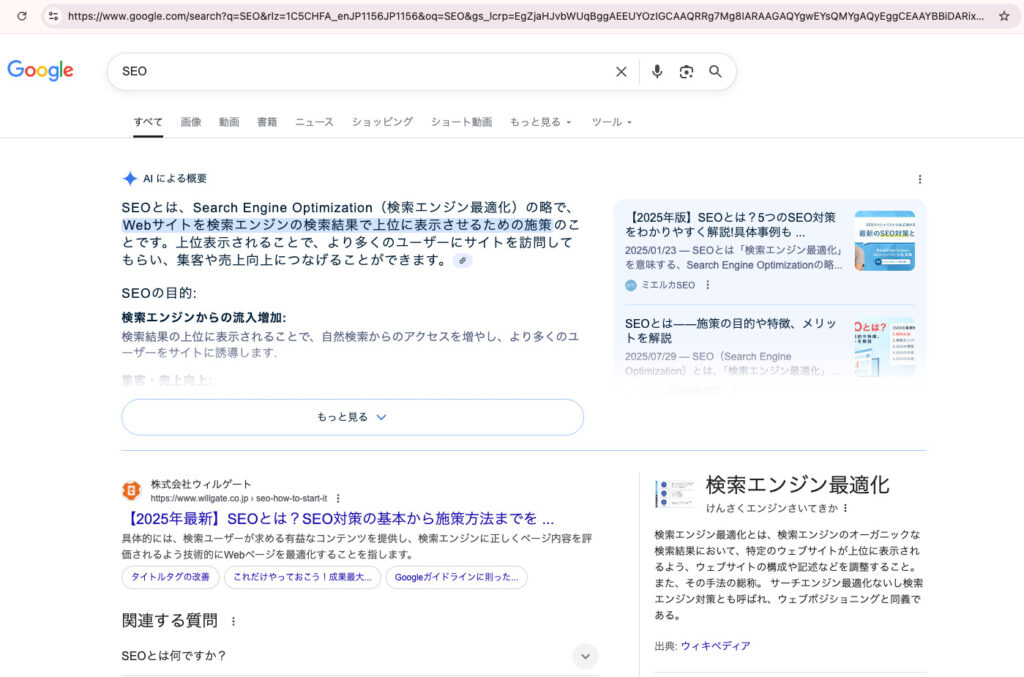Open the 【2025年最新】SEOとは？ result title
The width and height of the screenshot is (1024, 677).
tap(338, 519)
